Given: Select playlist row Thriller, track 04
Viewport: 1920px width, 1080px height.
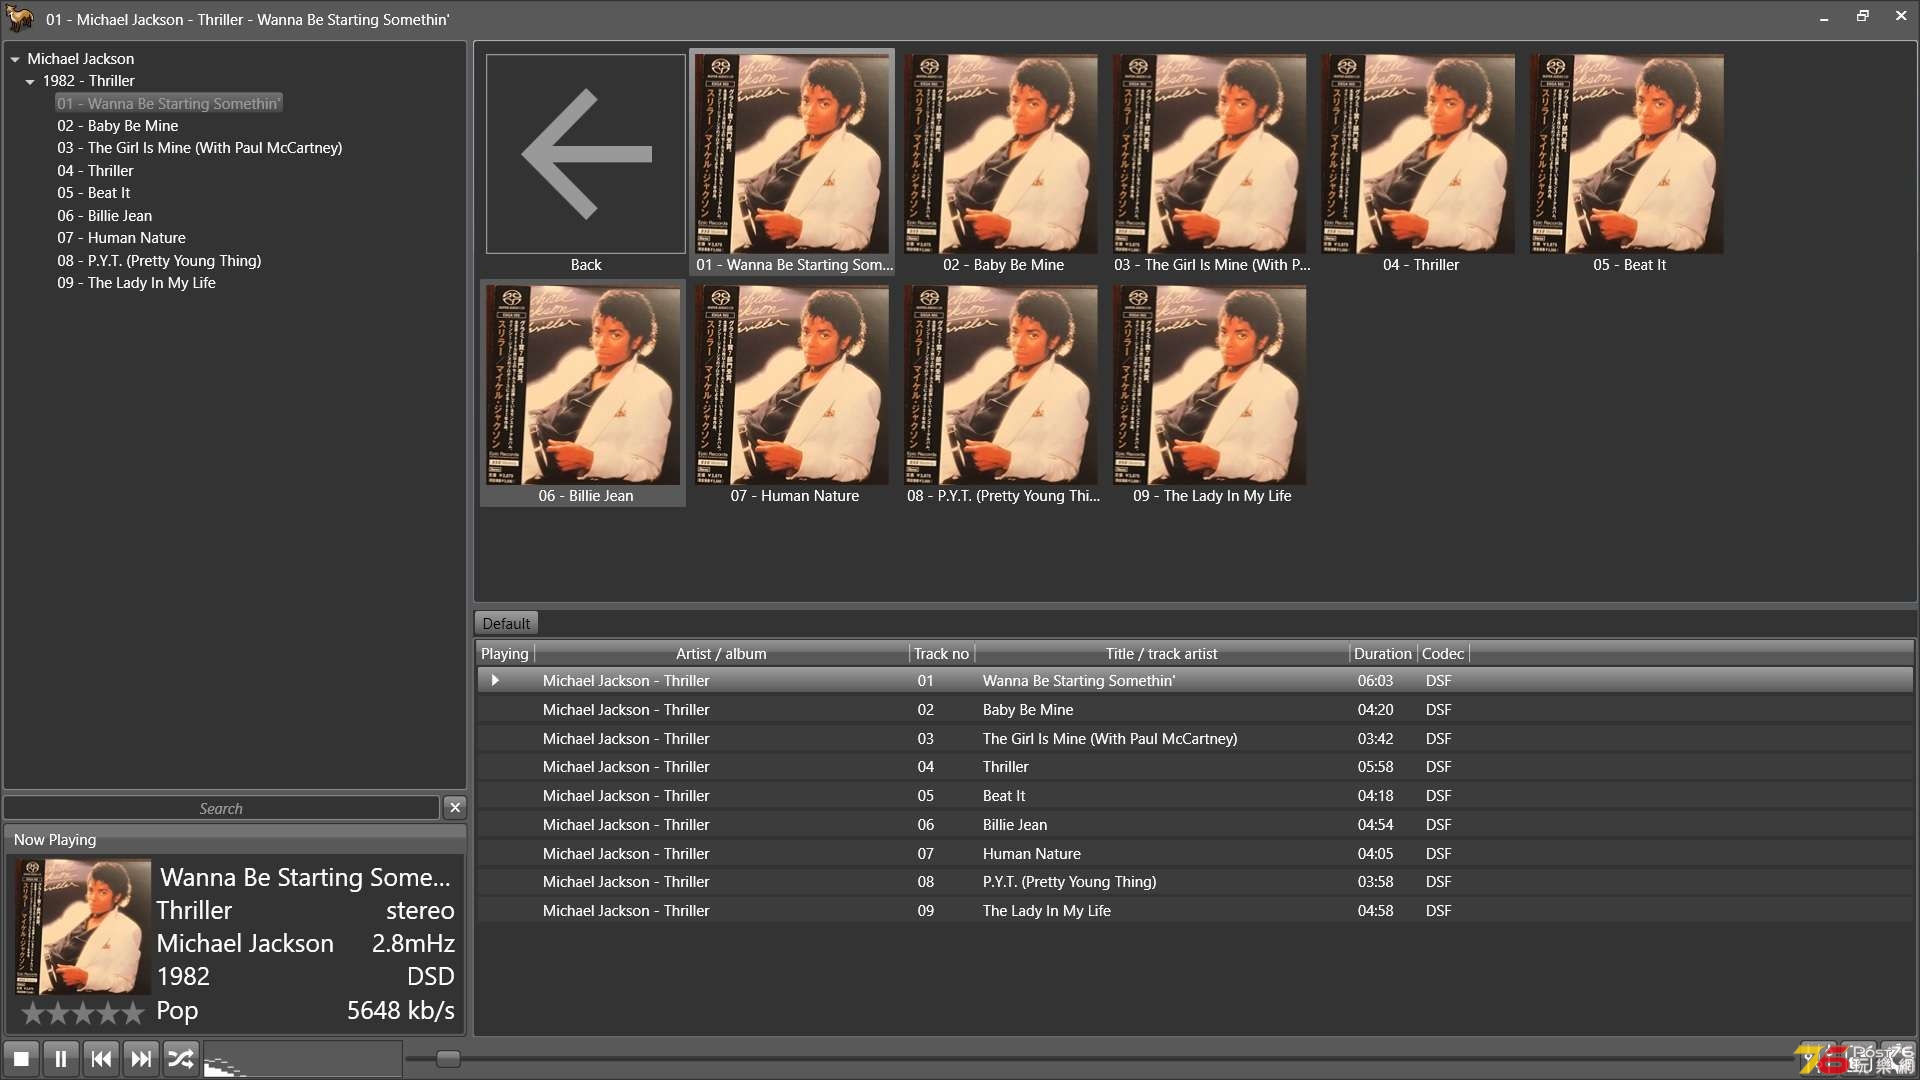Looking at the screenshot, I should coord(1194,767).
